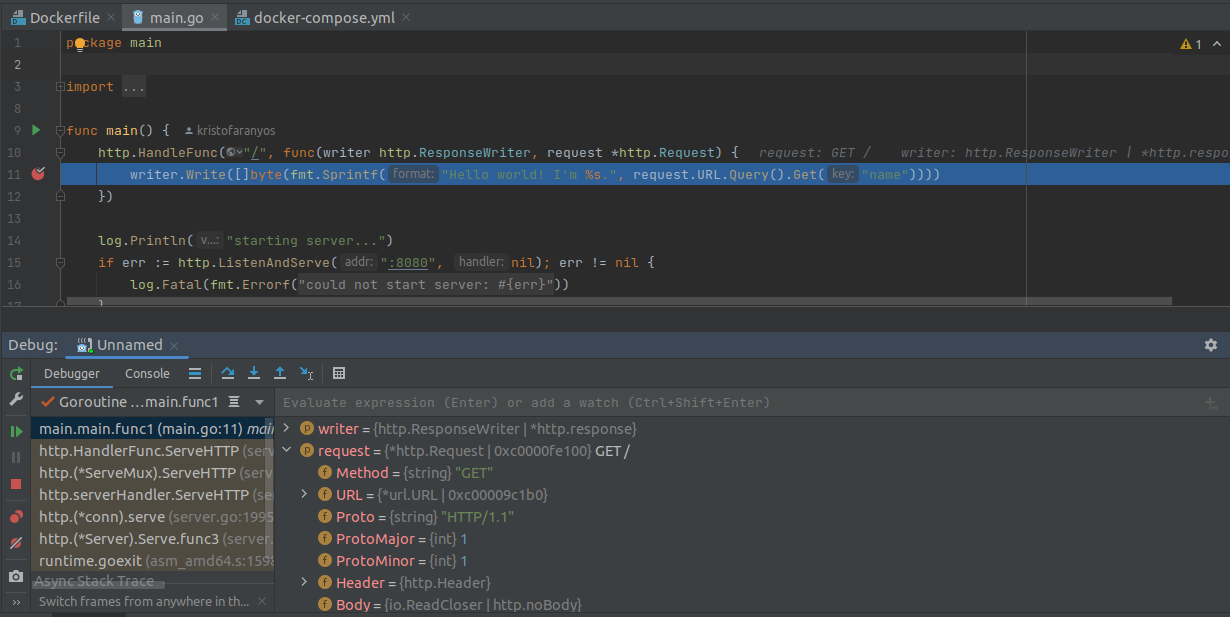The height and width of the screenshot is (617, 1230).
Task: Open debugger settings via the wrench icon
Action: click(16, 402)
